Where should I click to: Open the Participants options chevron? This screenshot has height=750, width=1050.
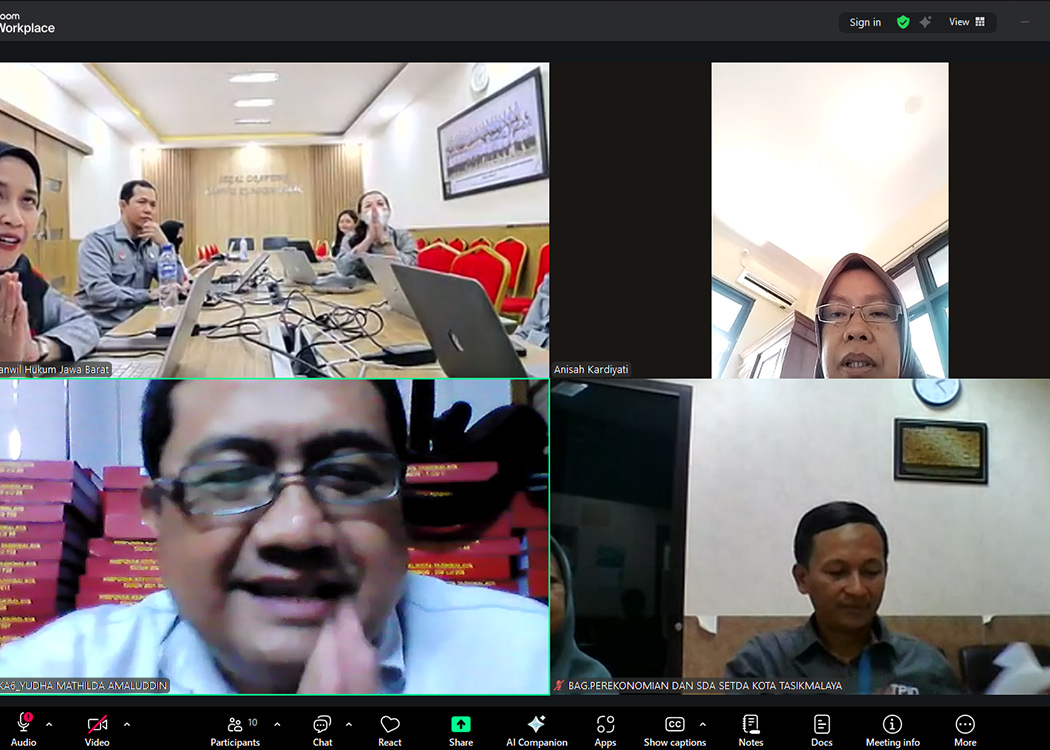point(277,724)
